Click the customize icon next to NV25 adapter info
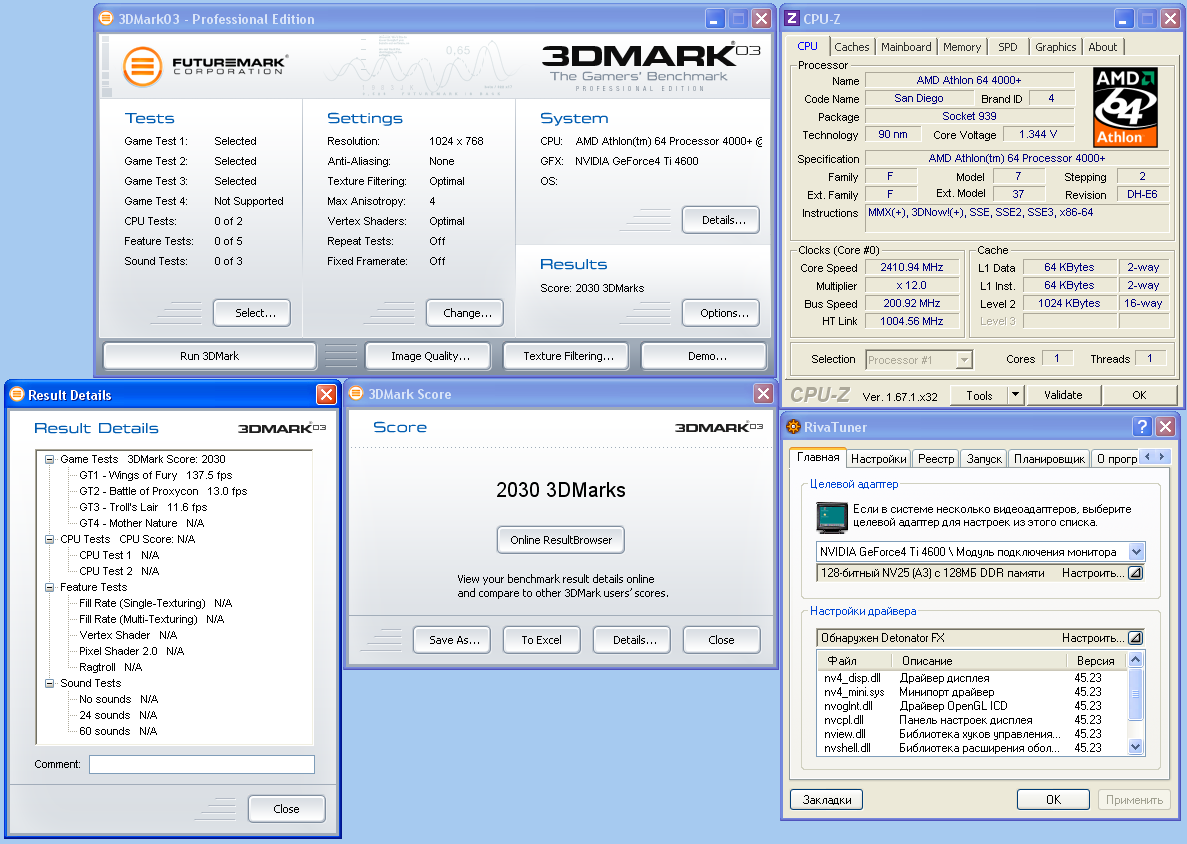The height and width of the screenshot is (844, 1187). pyautogui.click(x=1135, y=573)
